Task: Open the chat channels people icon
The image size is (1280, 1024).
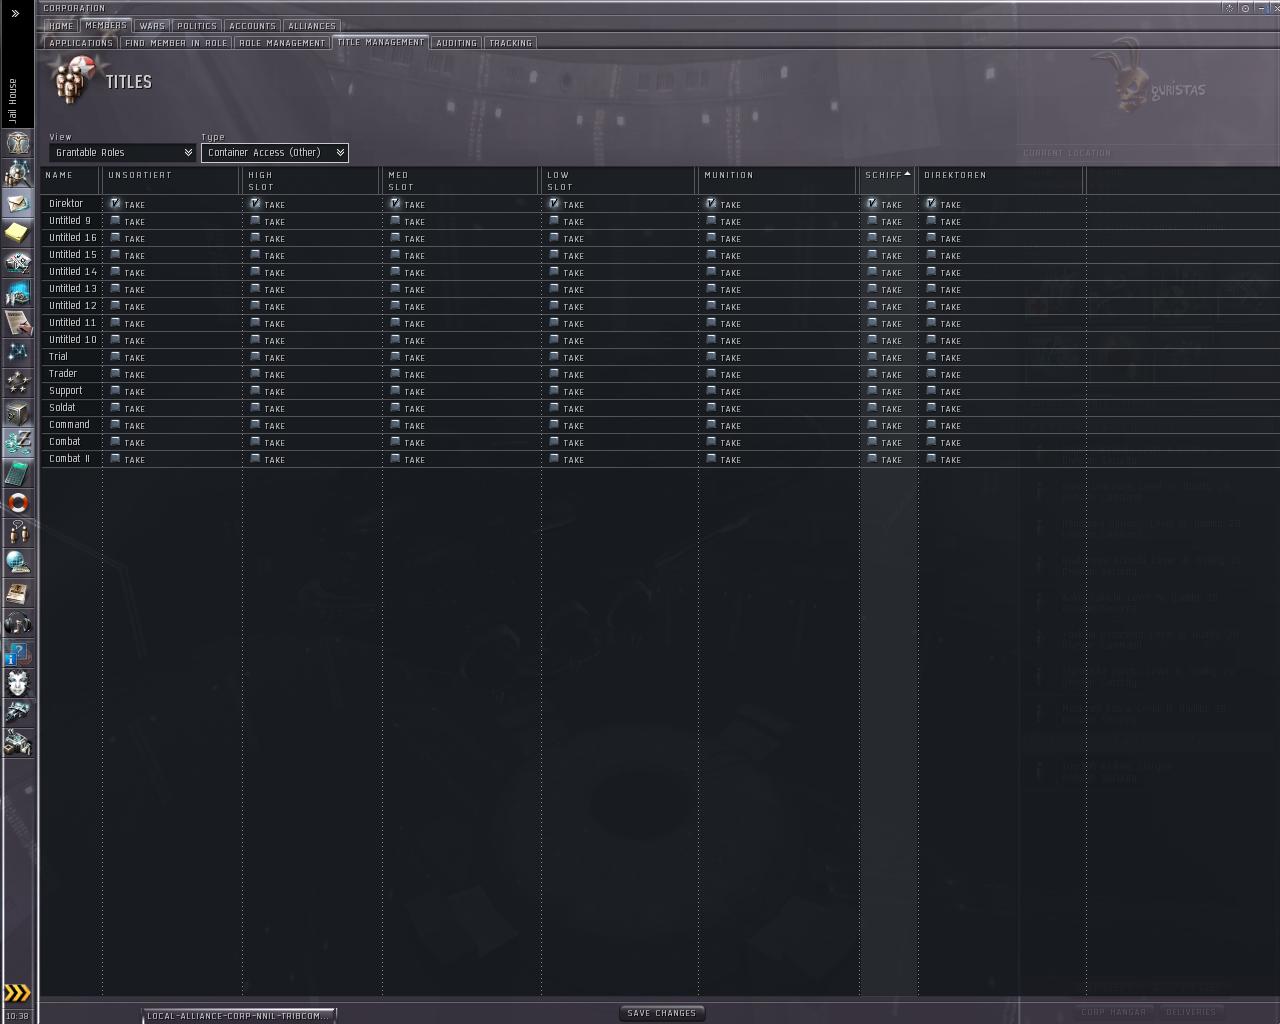Action: pyautogui.click(x=18, y=533)
